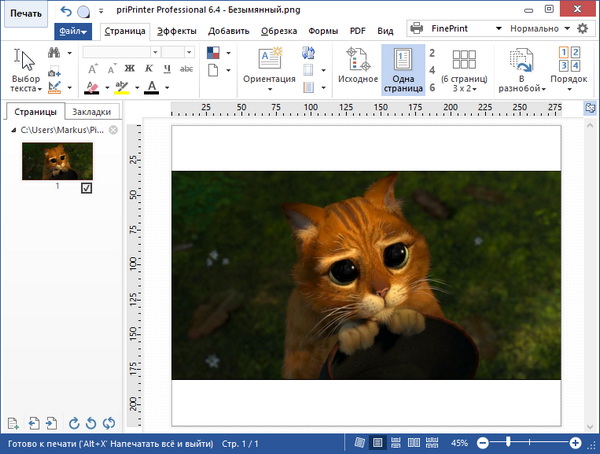Click the text eraser color icon
This screenshot has height=454, width=600.
pos(92,88)
